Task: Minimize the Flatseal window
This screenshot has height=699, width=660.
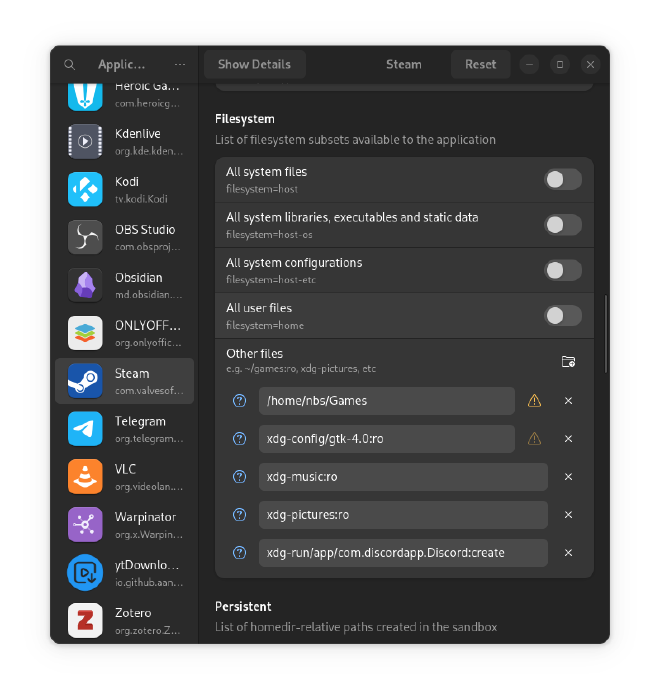Action: click(529, 65)
